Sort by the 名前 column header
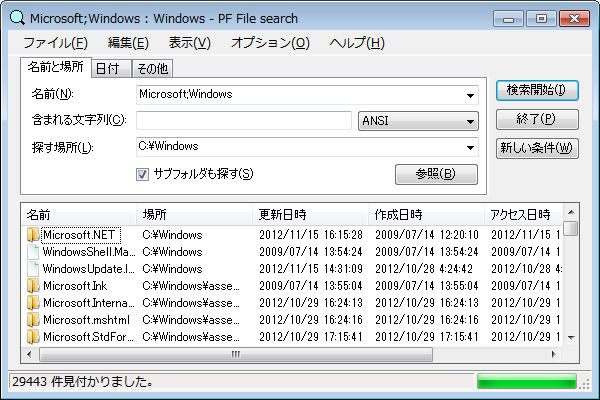The image size is (600, 400). [x=79, y=214]
